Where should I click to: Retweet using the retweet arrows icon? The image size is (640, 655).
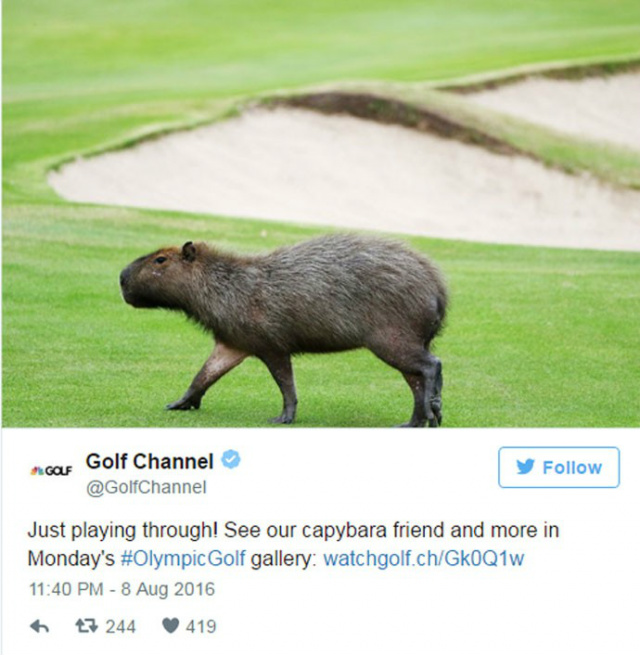(x=86, y=626)
